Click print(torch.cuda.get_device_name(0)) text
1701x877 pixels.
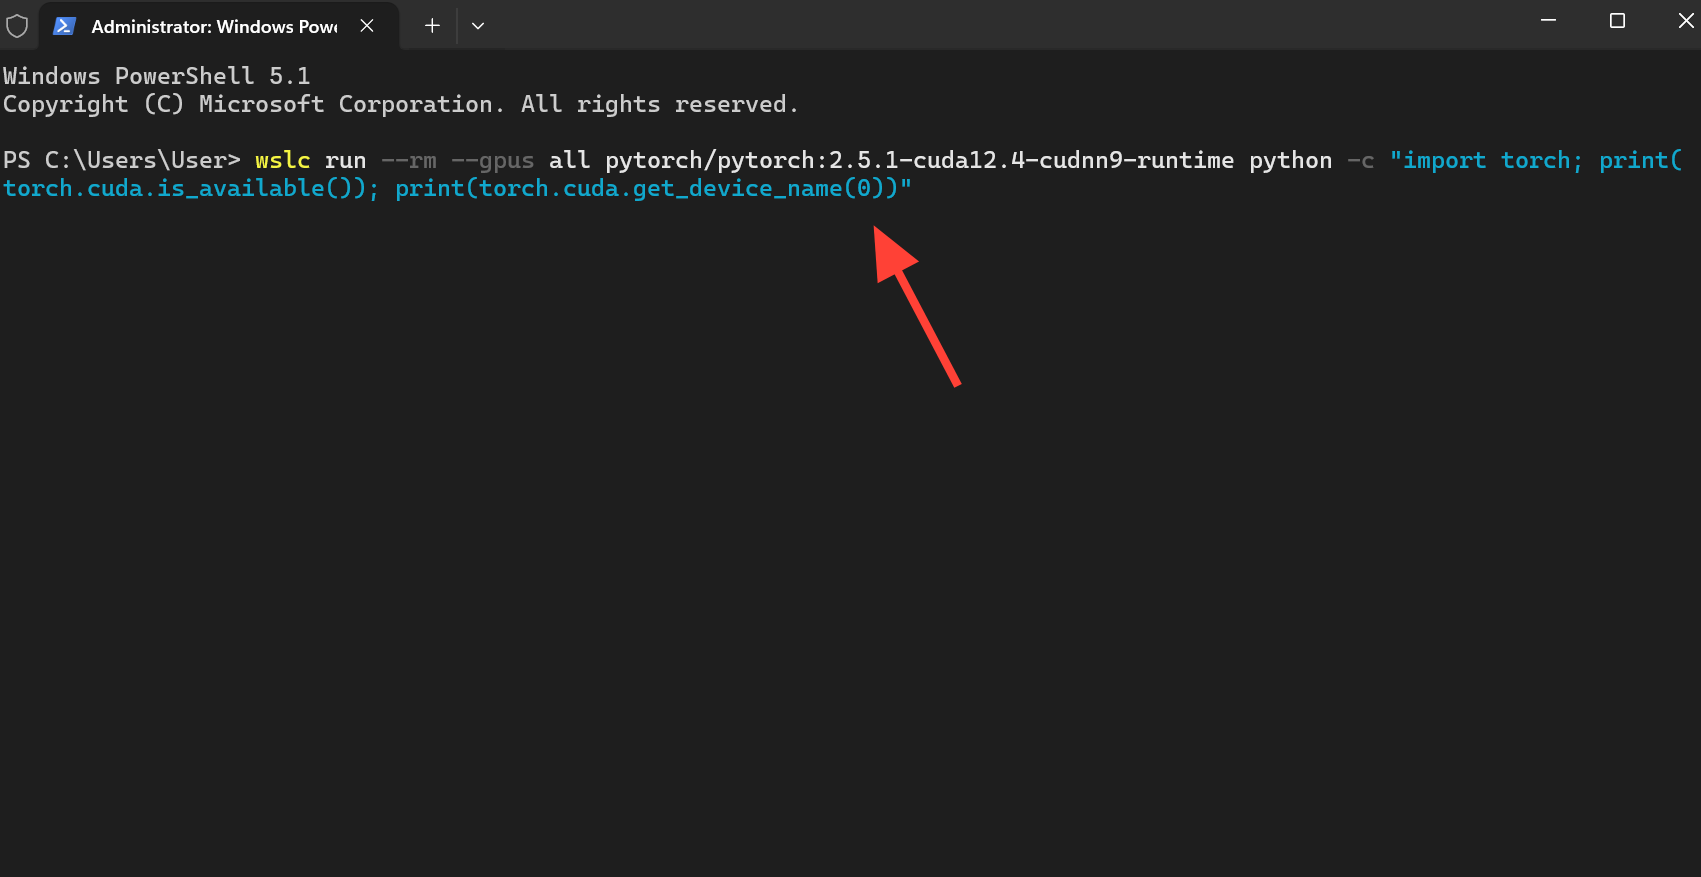[647, 189]
